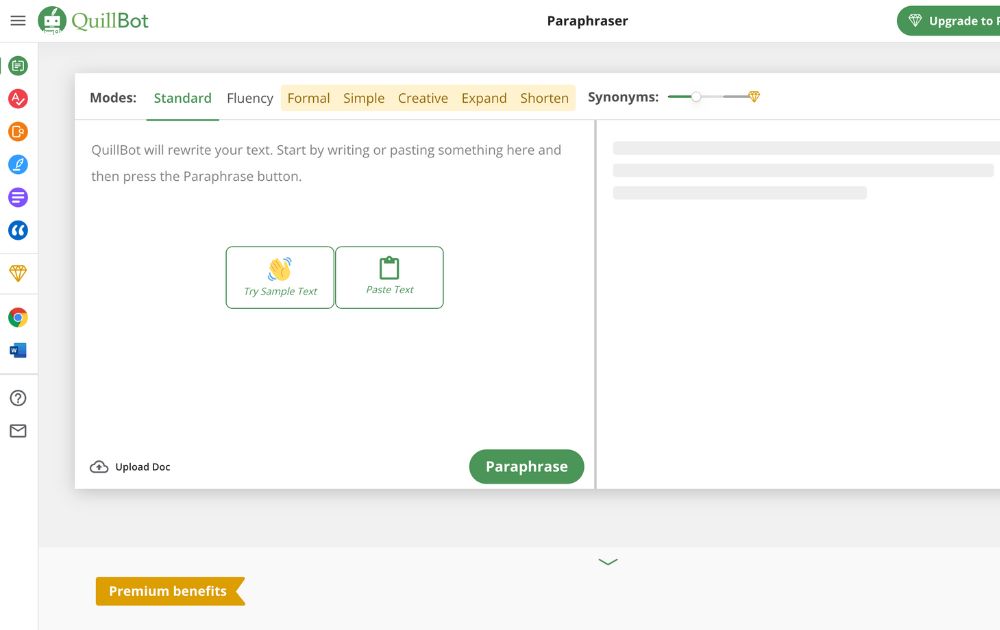1000x630 pixels.
Task: Select the Shorten mode tab
Action: 544,98
